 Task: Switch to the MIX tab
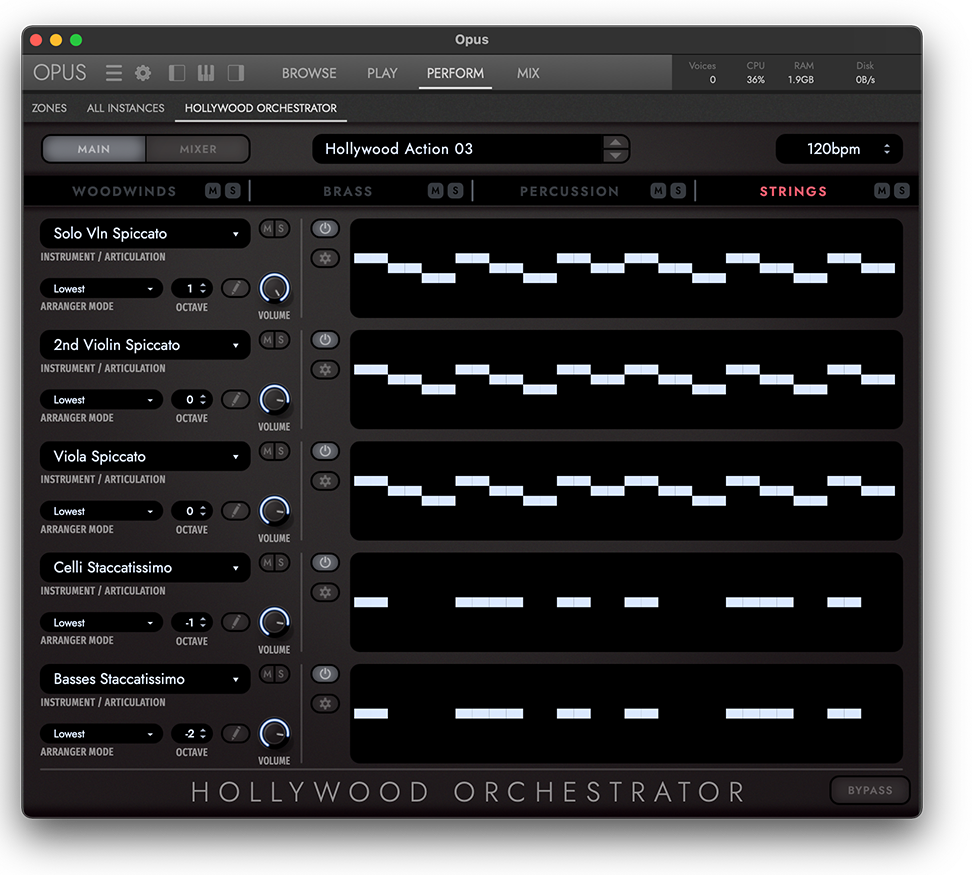click(527, 73)
